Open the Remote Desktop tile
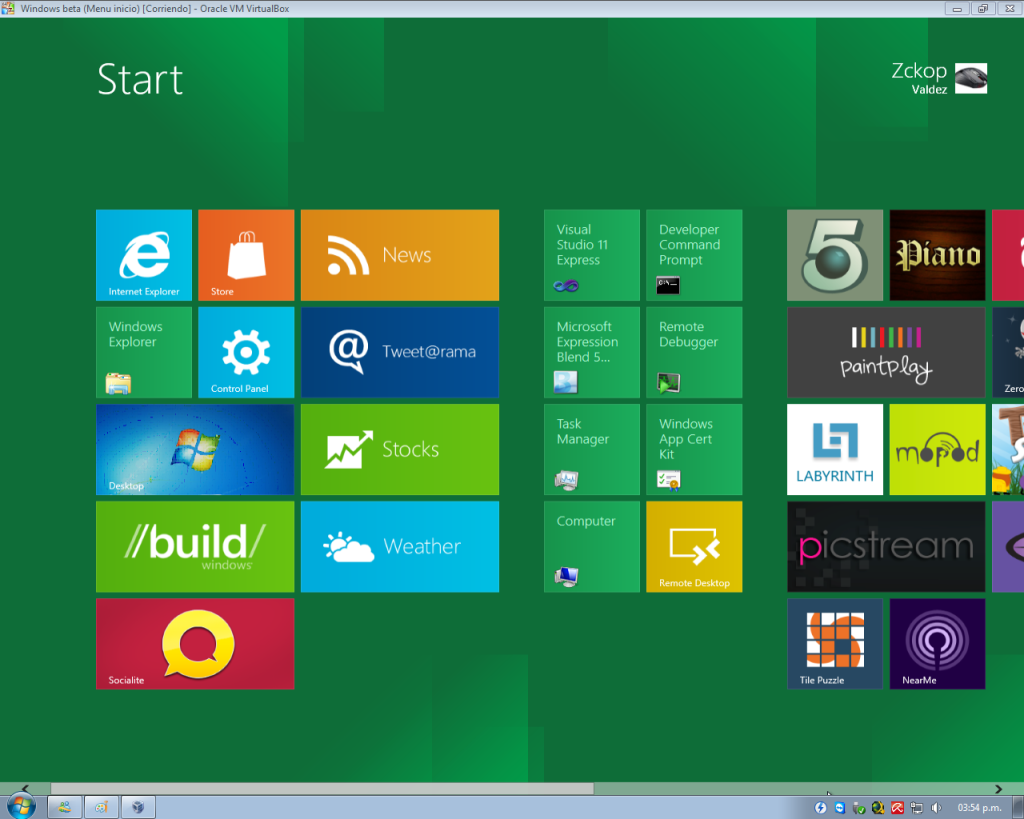 [694, 547]
